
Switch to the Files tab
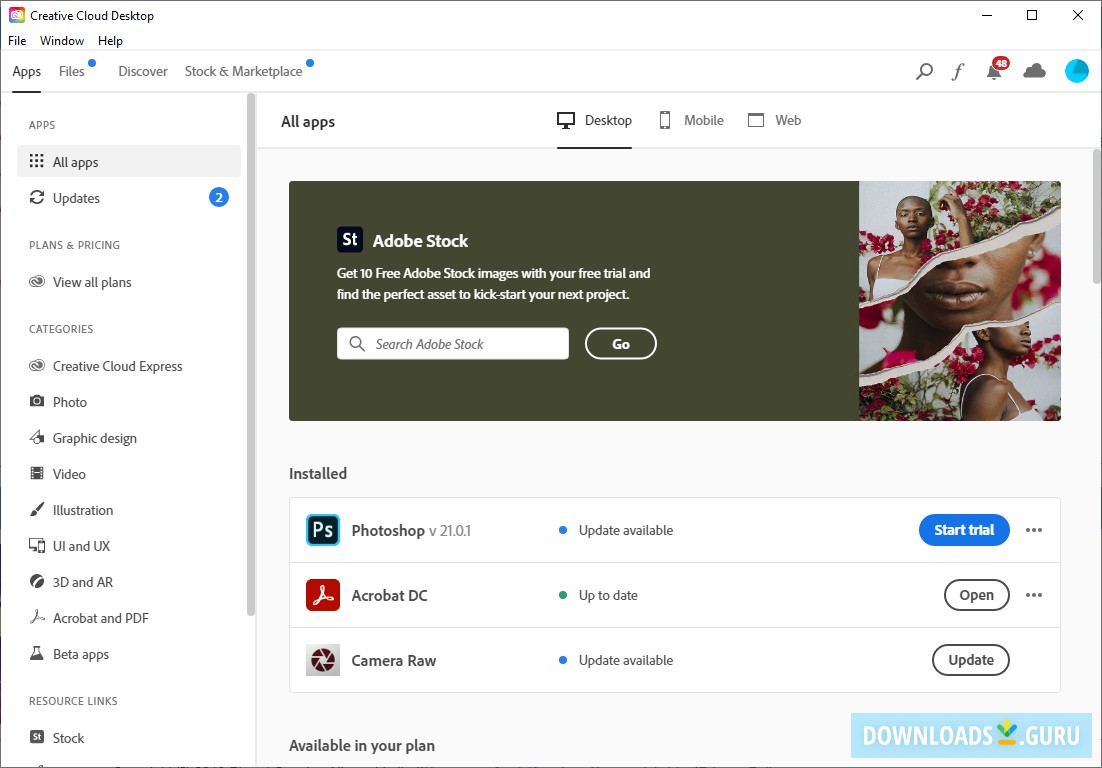click(70, 71)
